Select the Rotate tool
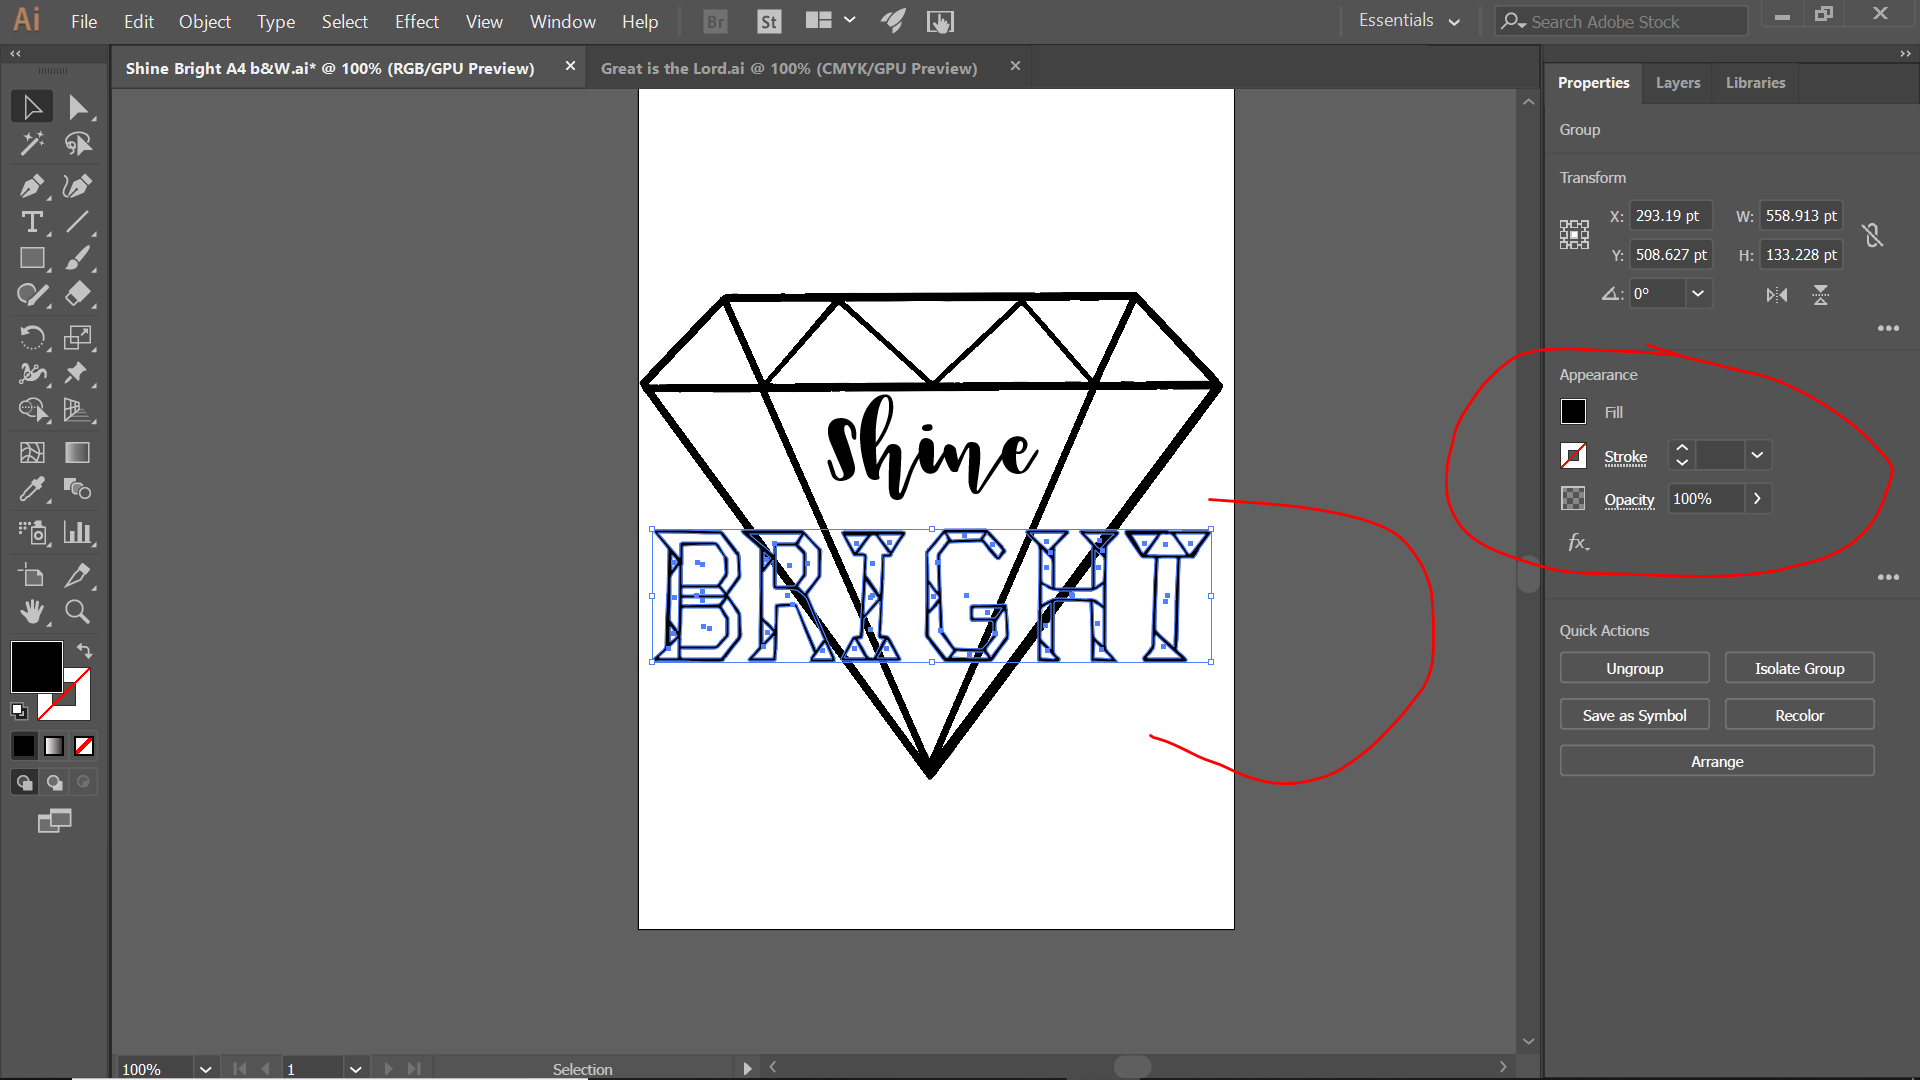Viewport: 1920px width, 1080px height. (x=31, y=337)
